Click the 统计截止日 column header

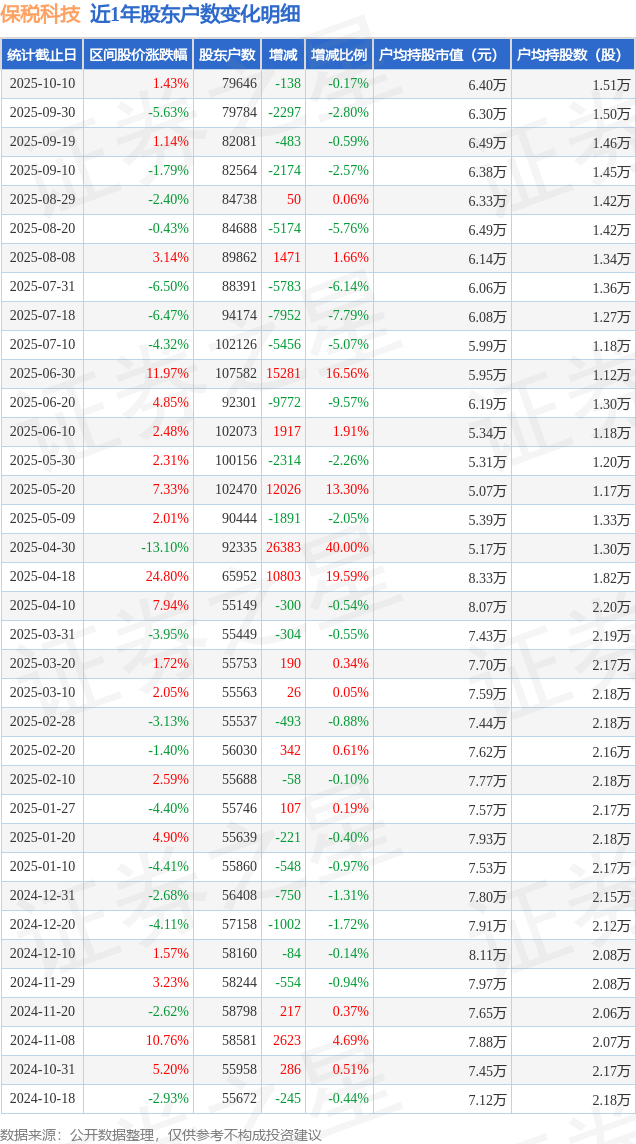[42, 55]
